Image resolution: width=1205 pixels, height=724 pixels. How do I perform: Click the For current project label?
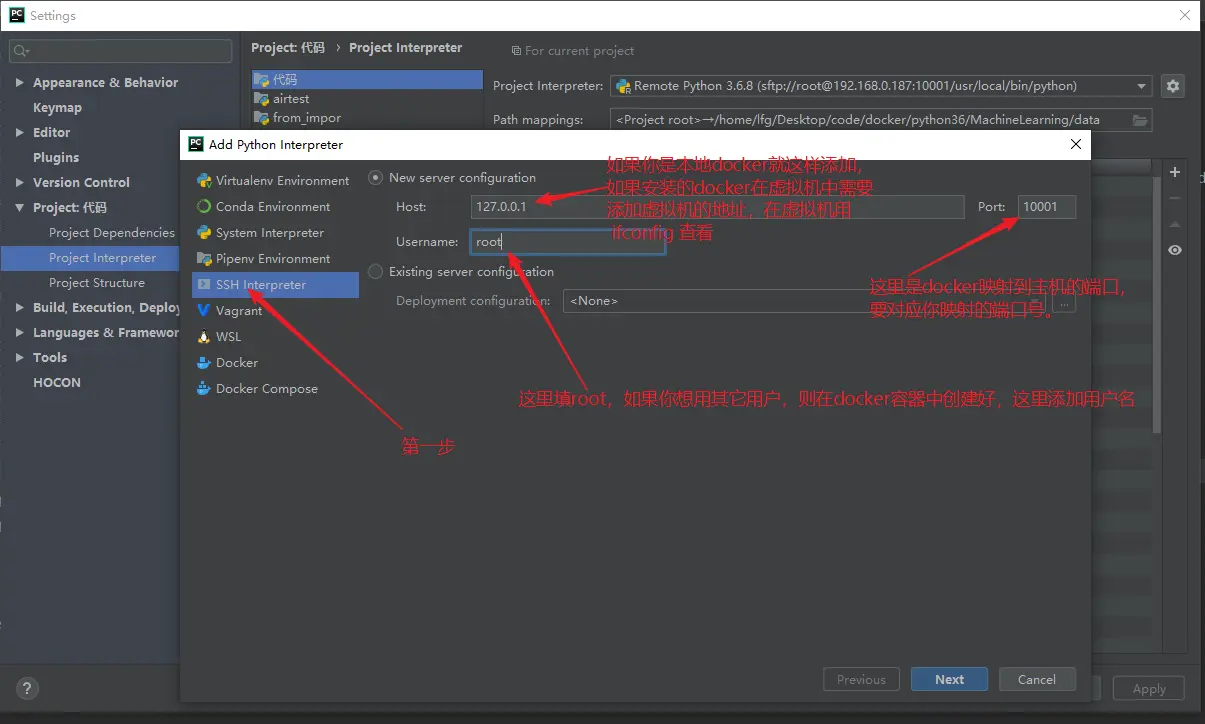(x=579, y=51)
